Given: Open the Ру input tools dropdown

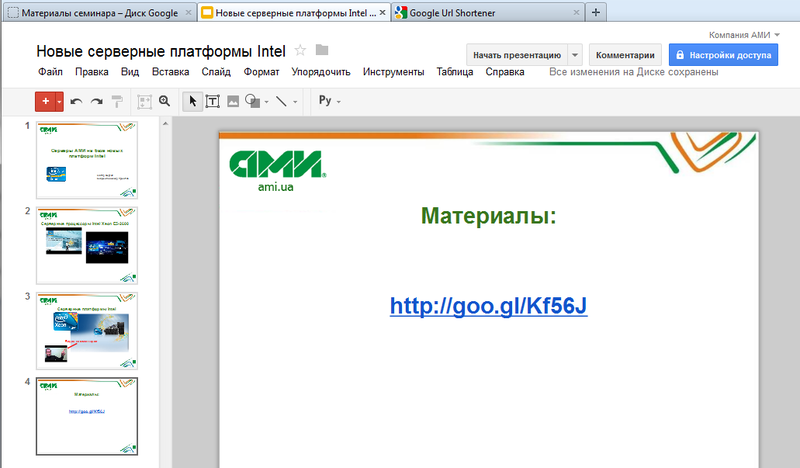Looking at the screenshot, I should [330, 101].
